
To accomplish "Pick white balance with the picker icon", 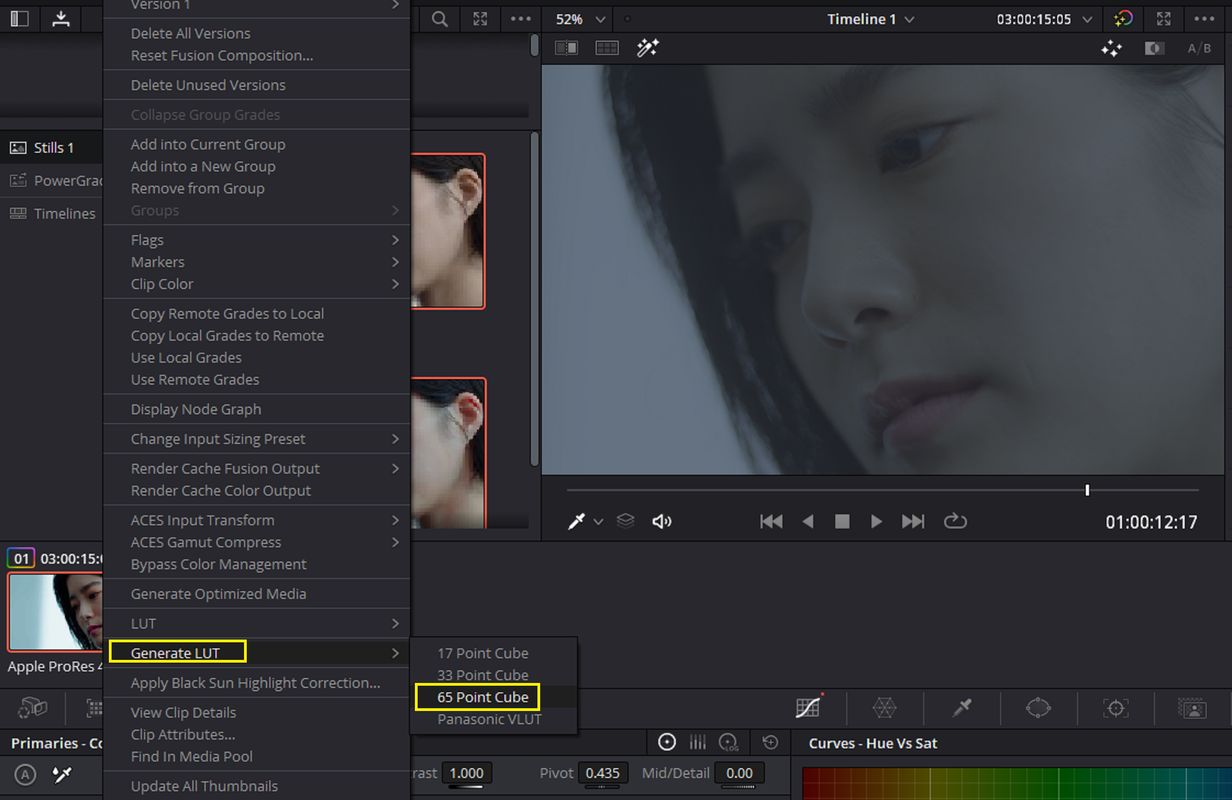I will pos(62,774).
